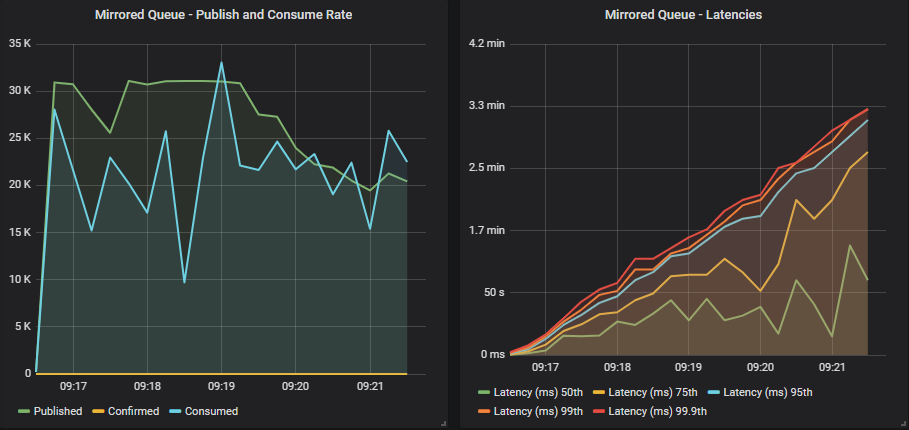Click resize handle of Publish and Consume Rate panel

point(443,424)
